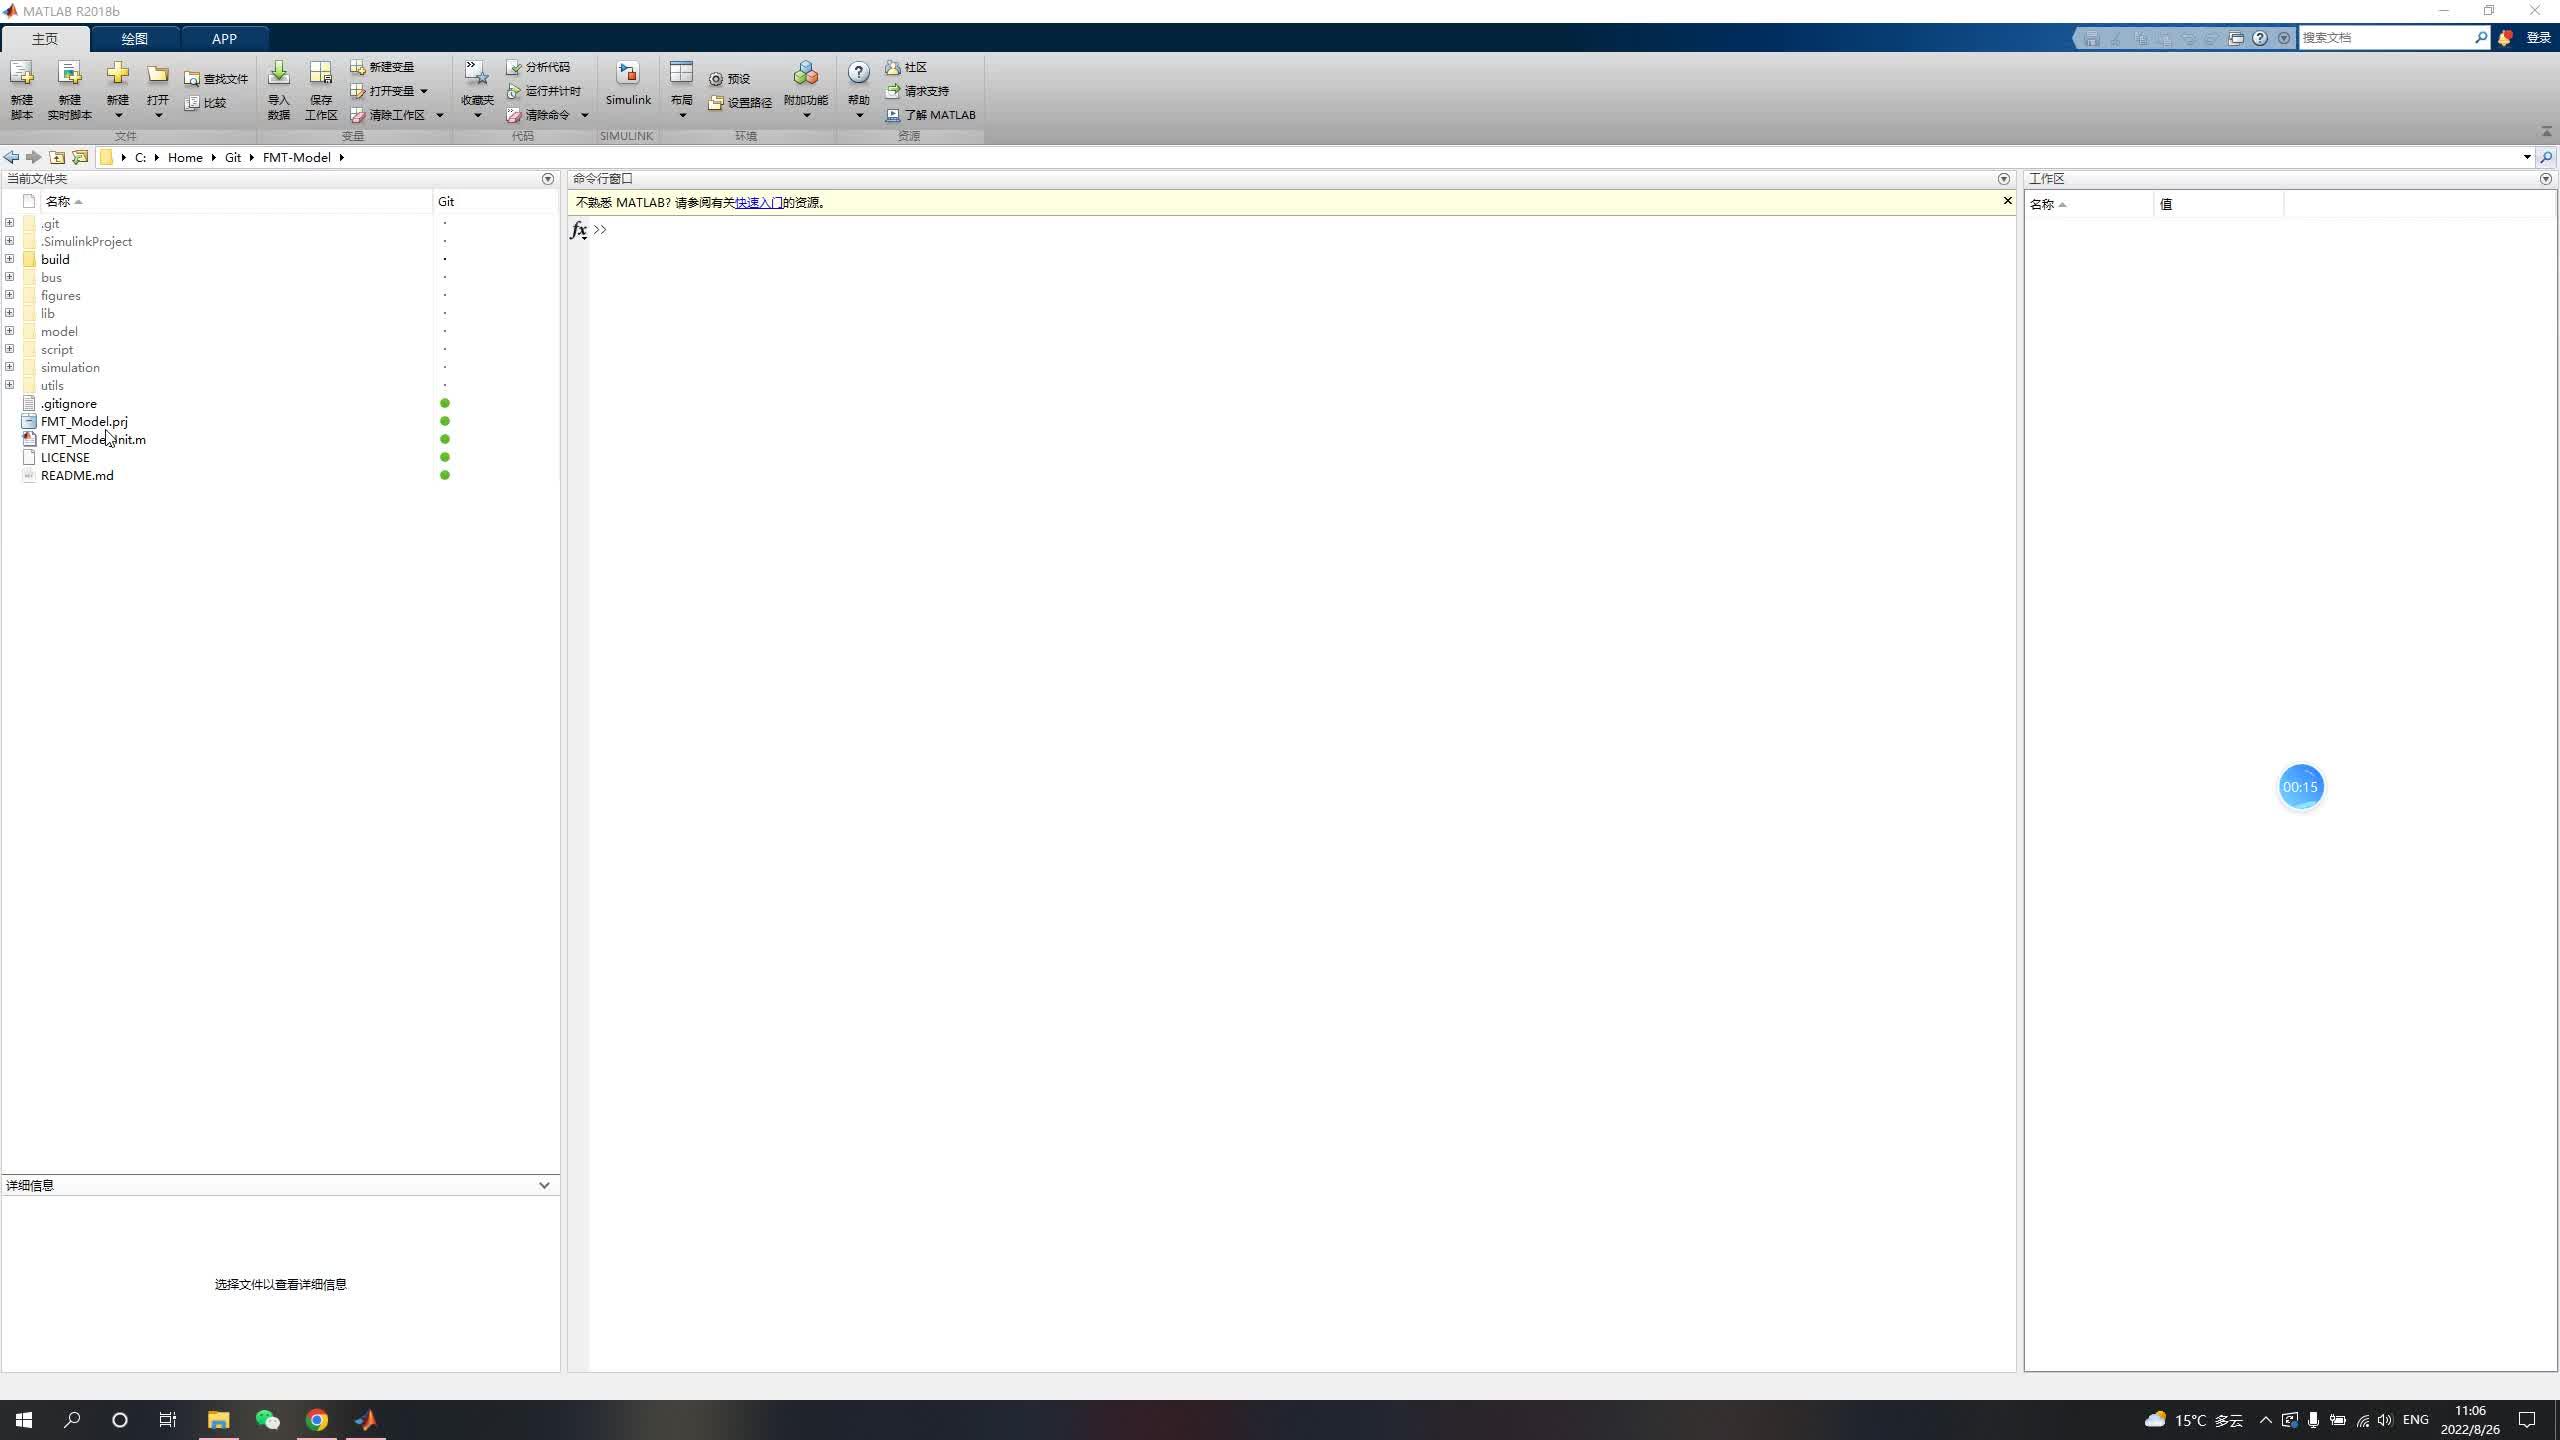
Task: Click the Compare (比较) files icon
Action: coord(192,103)
